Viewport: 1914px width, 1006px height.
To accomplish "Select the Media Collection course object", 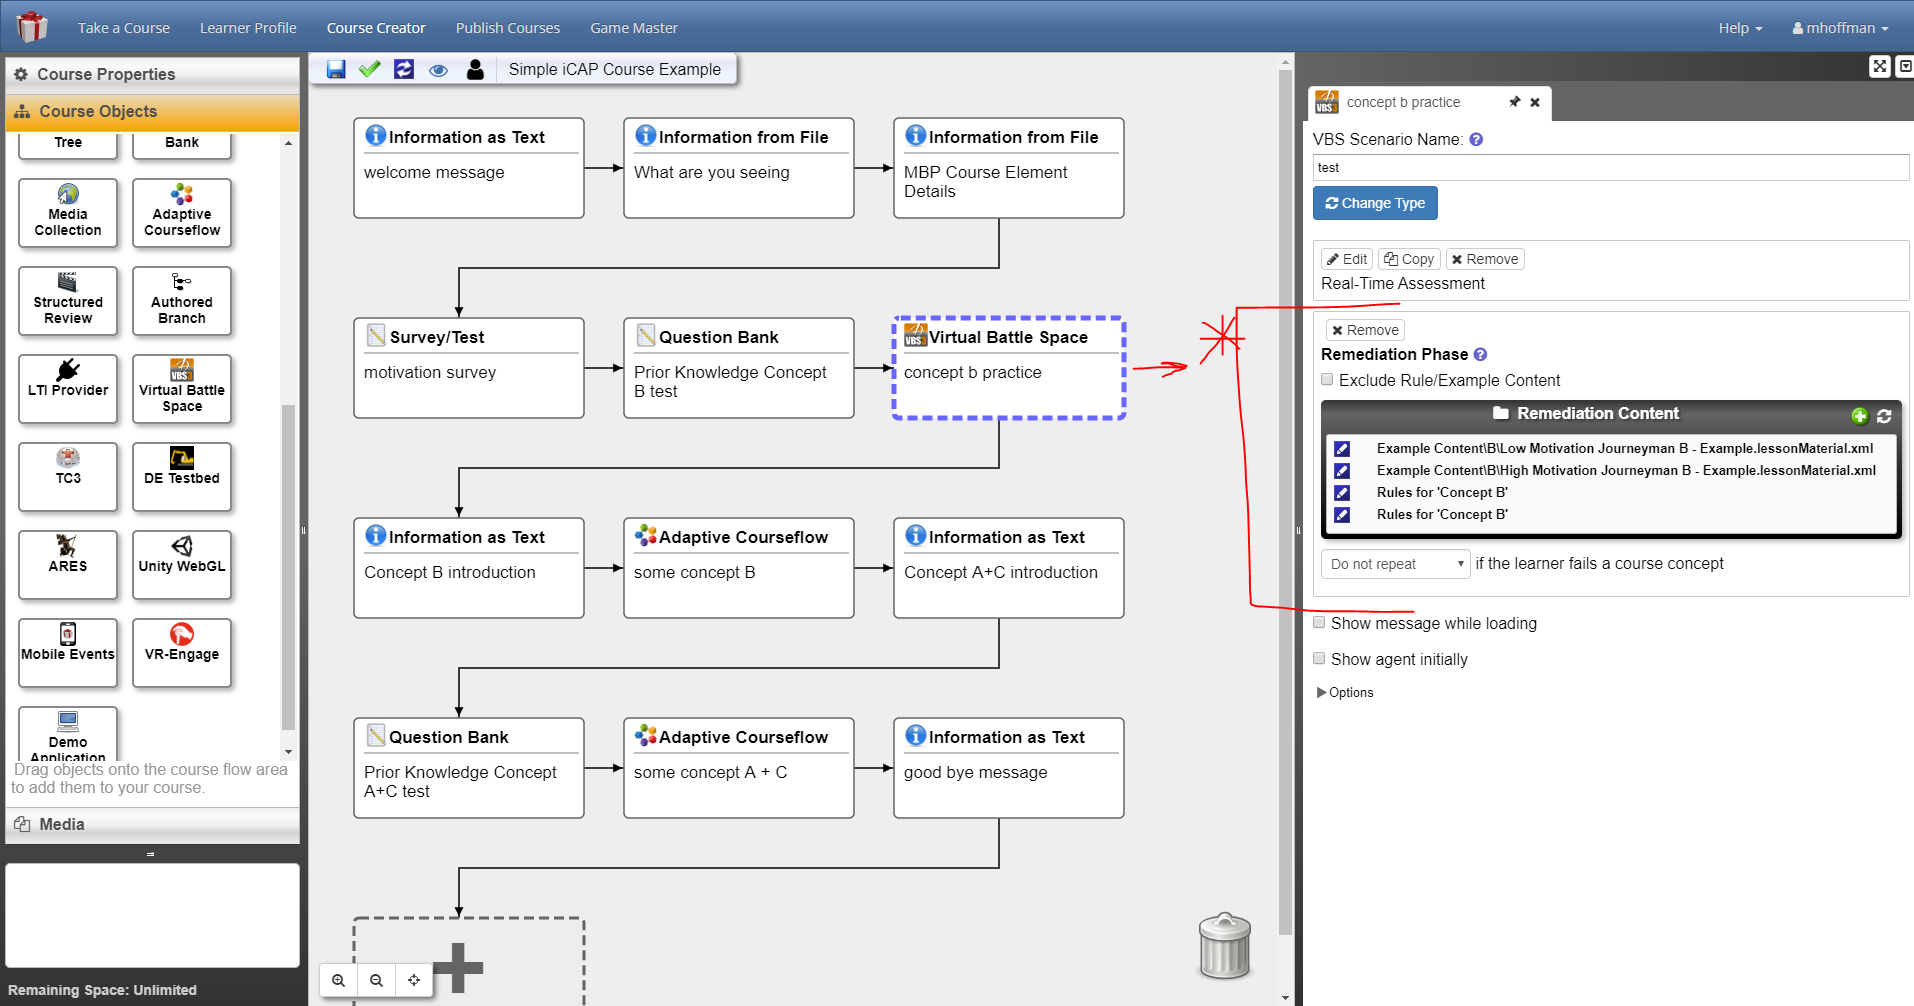I will [x=68, y=213].
